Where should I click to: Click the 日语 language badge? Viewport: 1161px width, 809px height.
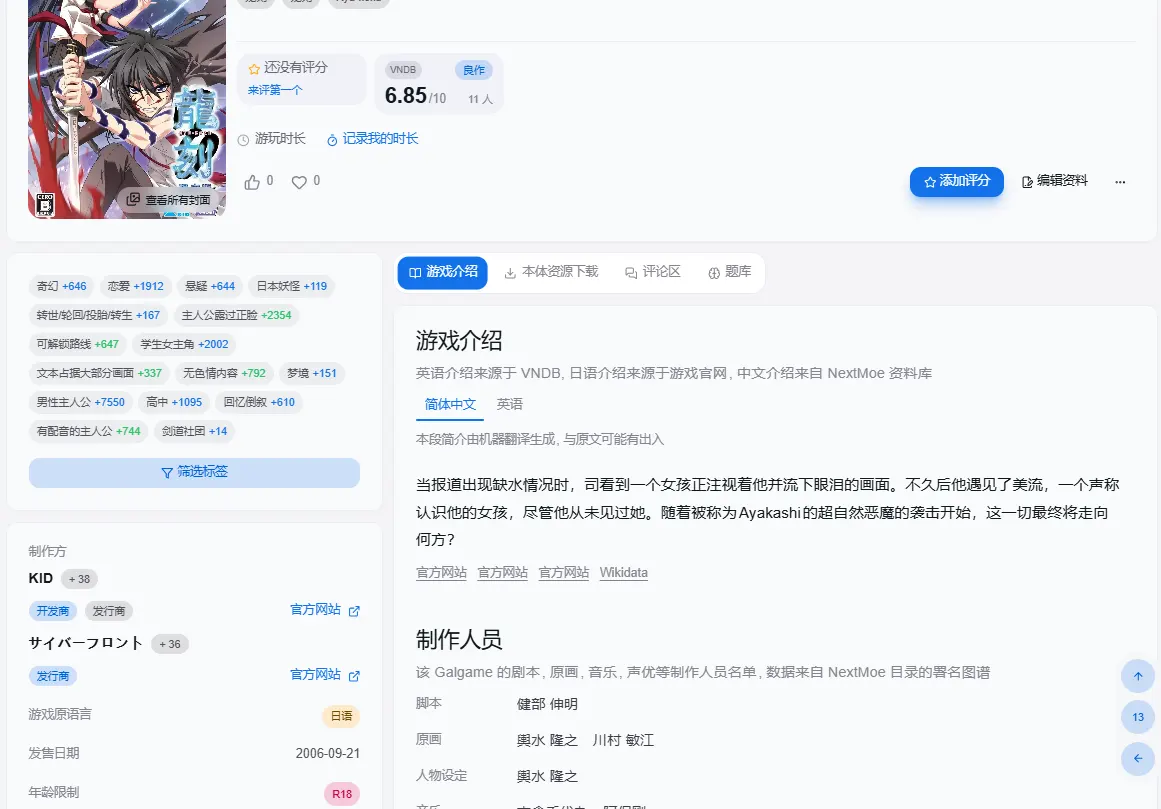pyautogui.click(x=341, y=716)
